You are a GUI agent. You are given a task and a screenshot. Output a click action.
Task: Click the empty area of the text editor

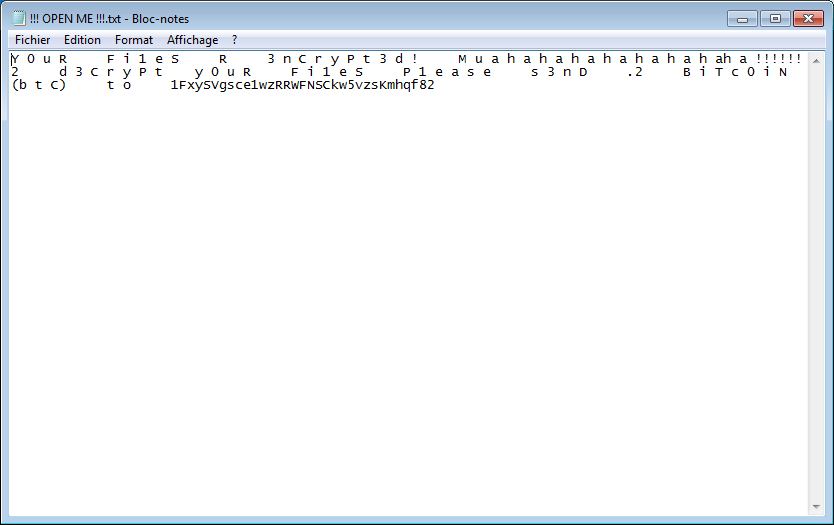tap(400, 300)
